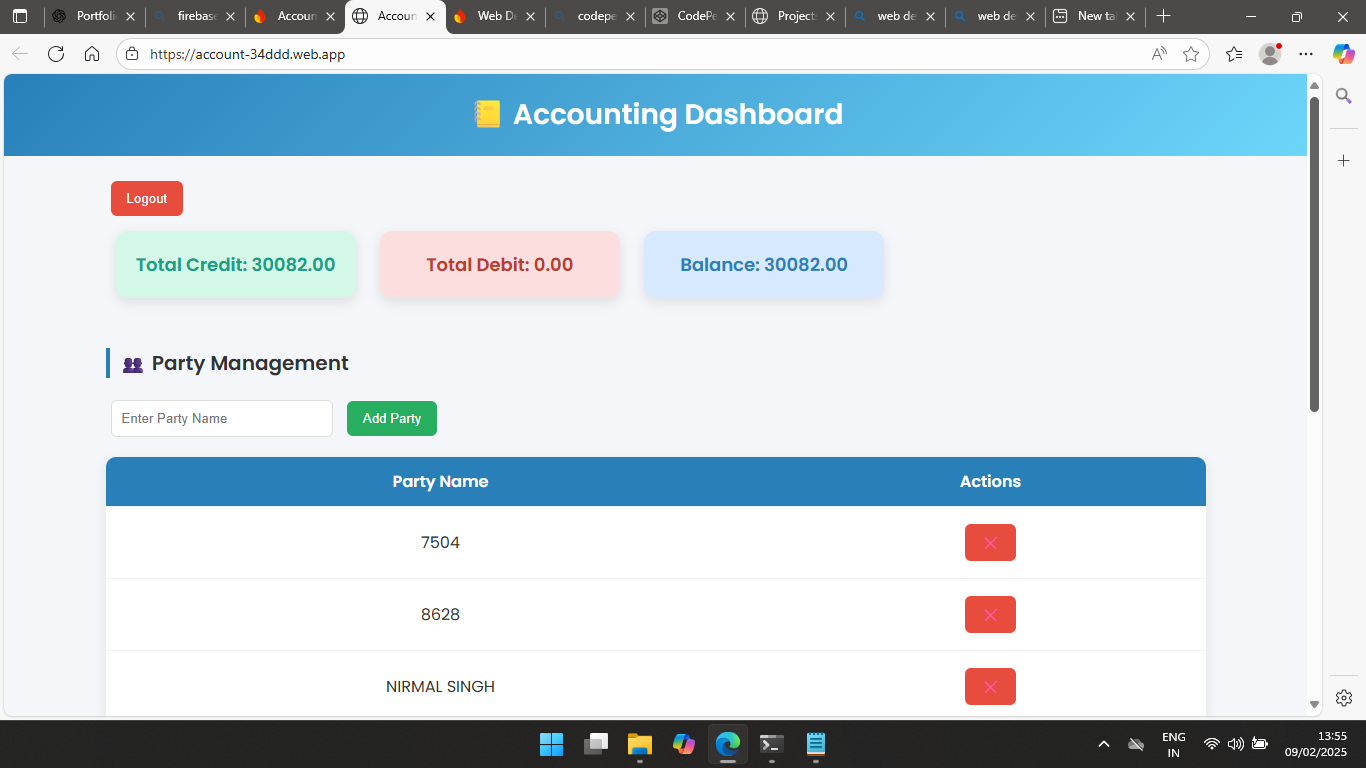
Task: Open the Notepad app on the taskbar
Action: pos(816,744)
